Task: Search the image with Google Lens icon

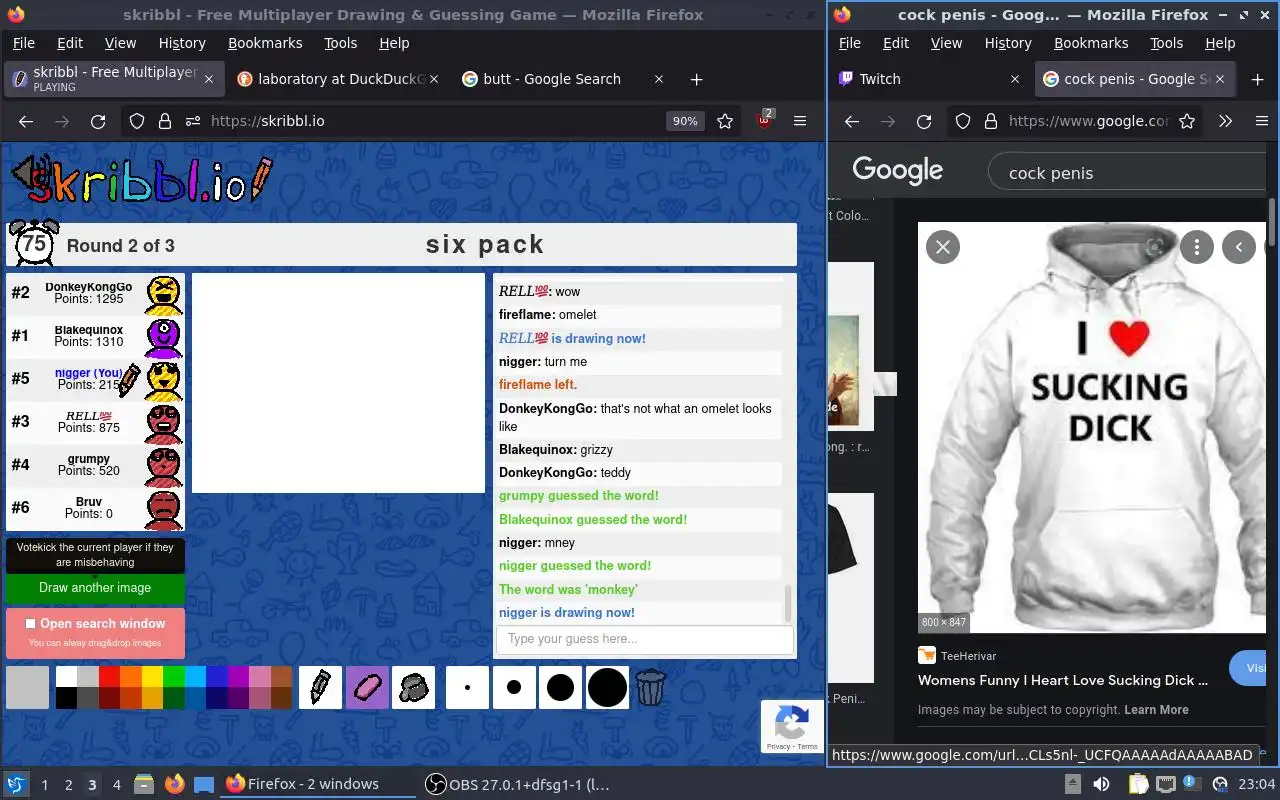Action: coord(1154,247)
